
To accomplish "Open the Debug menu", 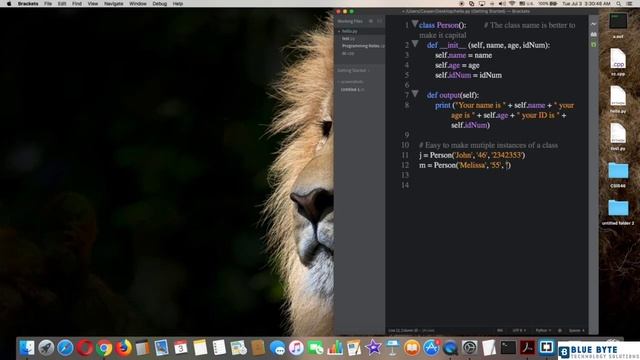I will click(159, 4).
